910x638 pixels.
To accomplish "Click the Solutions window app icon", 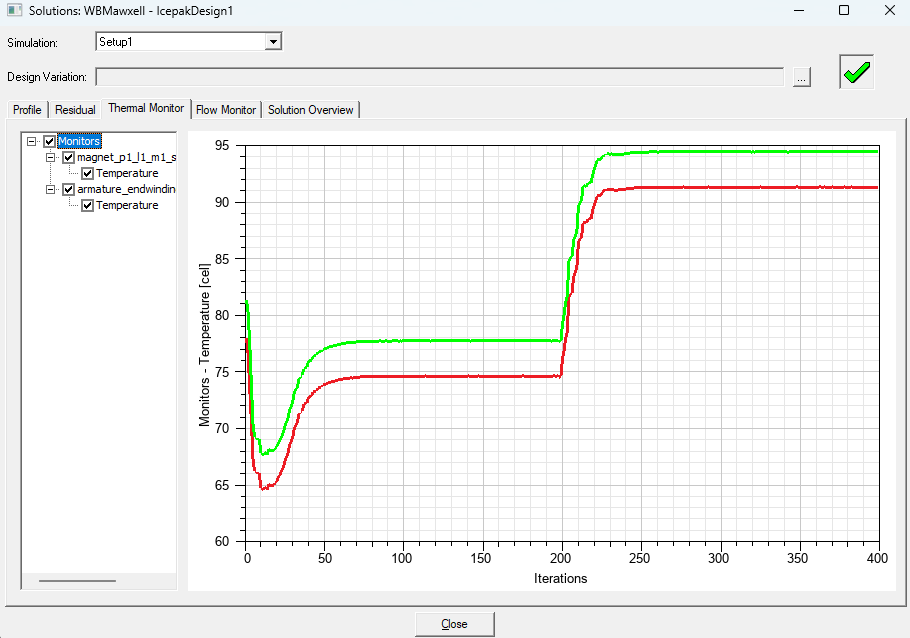I will coord(14,10).
